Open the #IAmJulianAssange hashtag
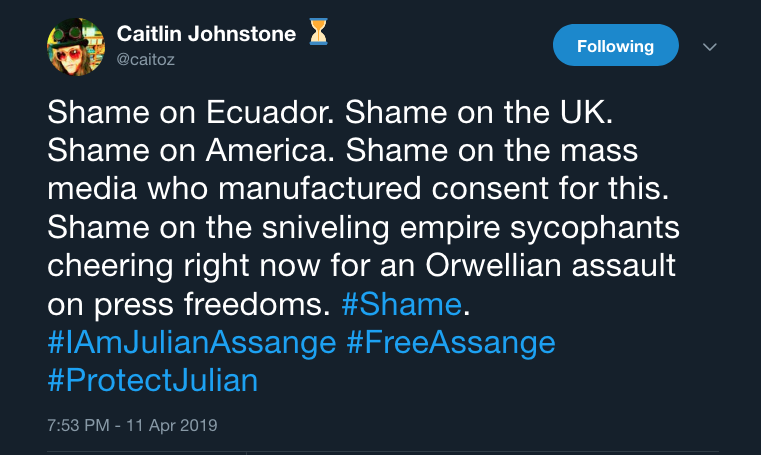761x455 pixels. 191,342
